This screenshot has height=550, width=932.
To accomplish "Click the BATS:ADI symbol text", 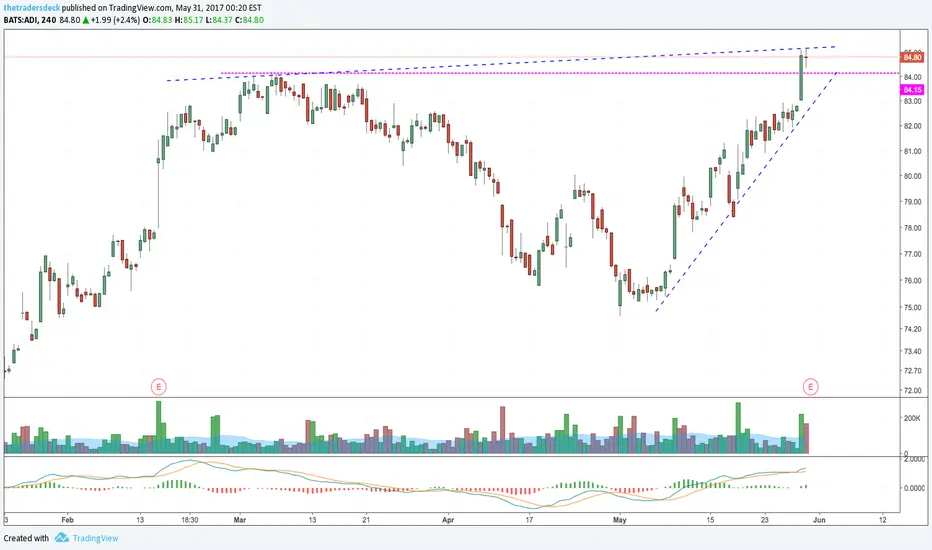I will coord(21,20).
